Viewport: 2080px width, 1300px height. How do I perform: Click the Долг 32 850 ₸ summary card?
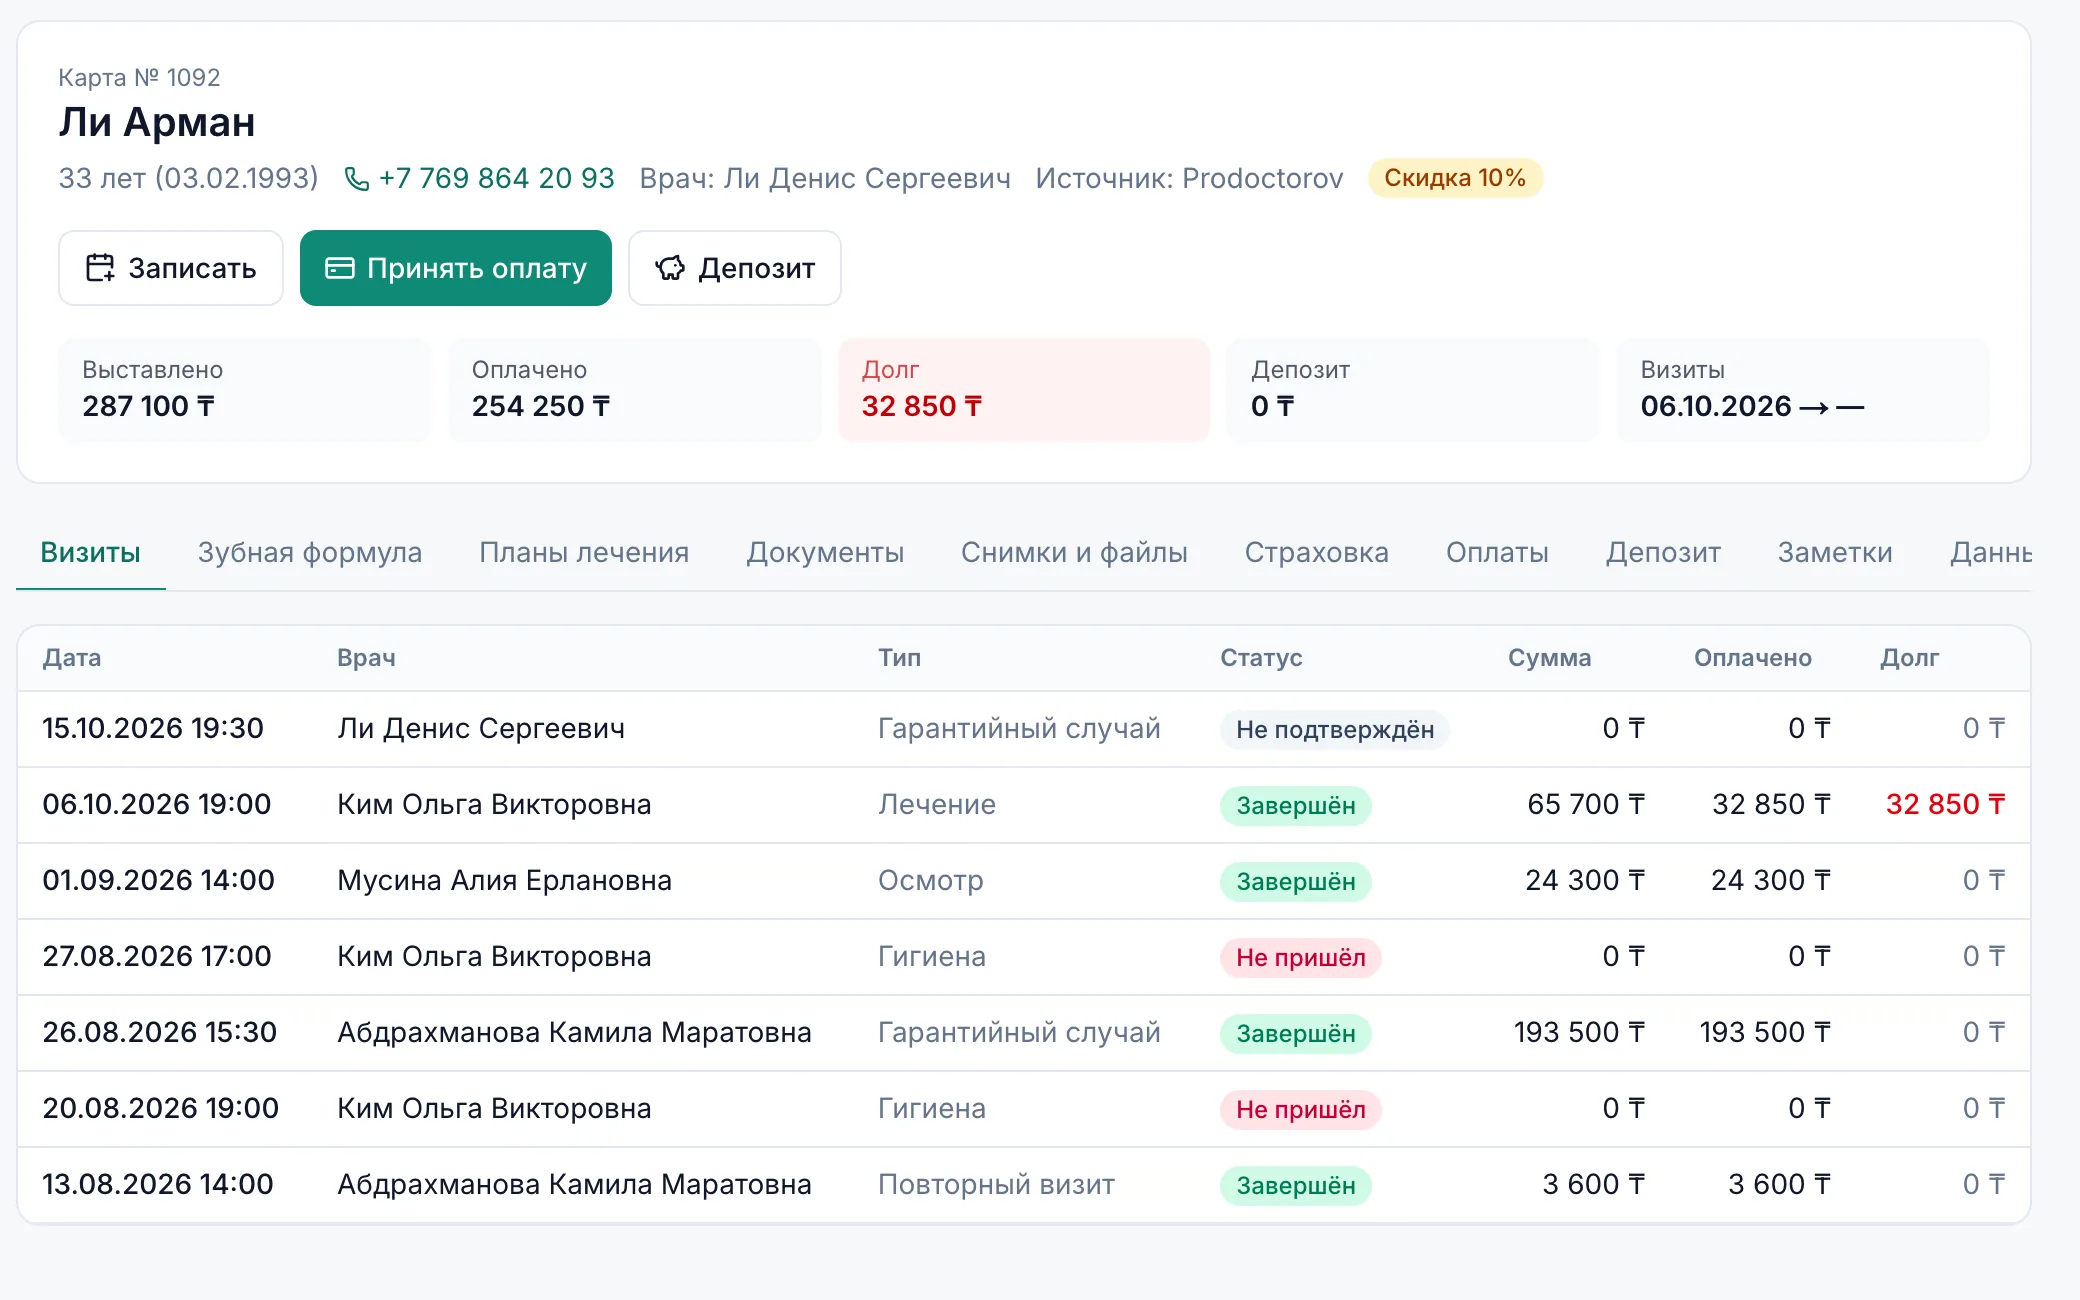1024,390
